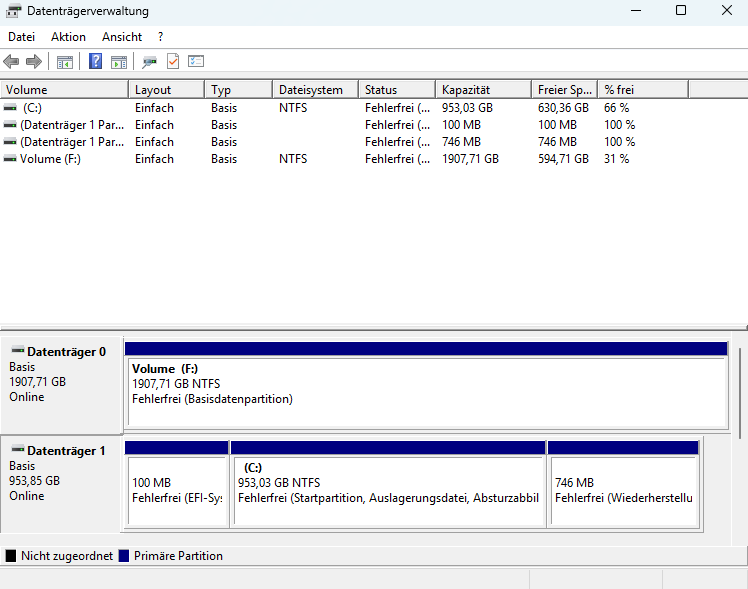Click the 953,03 GB capacity cell
Image resolution: width=748 pixels, height=589 pixels.
pyautogui.click(x=467, y=108)
